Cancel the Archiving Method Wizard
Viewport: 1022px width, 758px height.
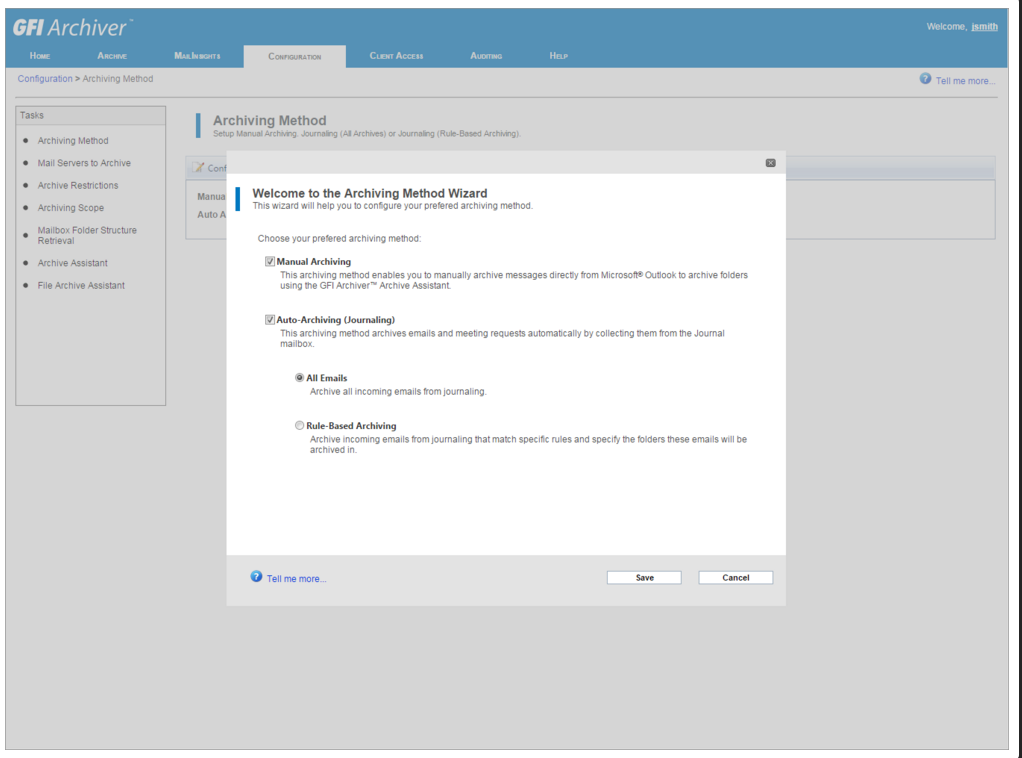pos(735,577)
